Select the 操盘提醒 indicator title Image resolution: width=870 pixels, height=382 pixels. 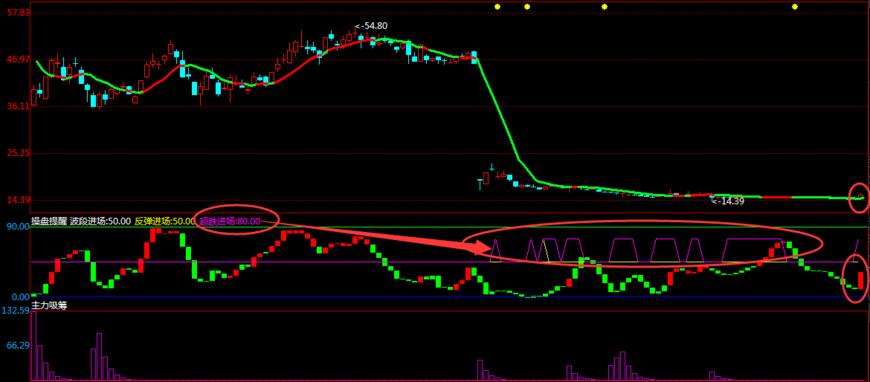click(49, 221)
